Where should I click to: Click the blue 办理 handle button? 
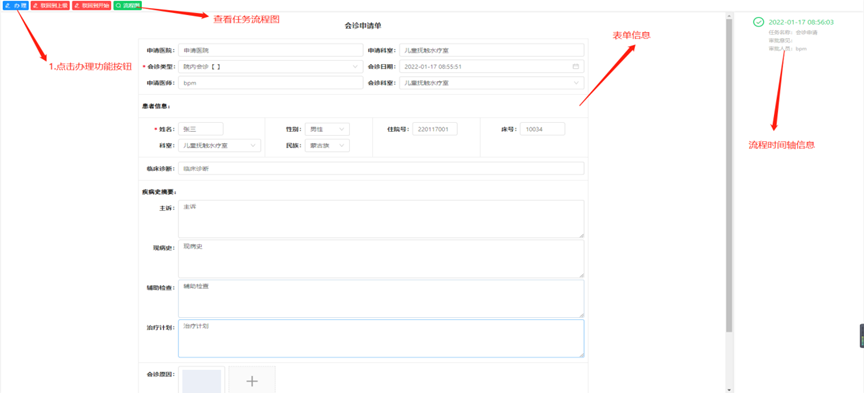(15, 6)
